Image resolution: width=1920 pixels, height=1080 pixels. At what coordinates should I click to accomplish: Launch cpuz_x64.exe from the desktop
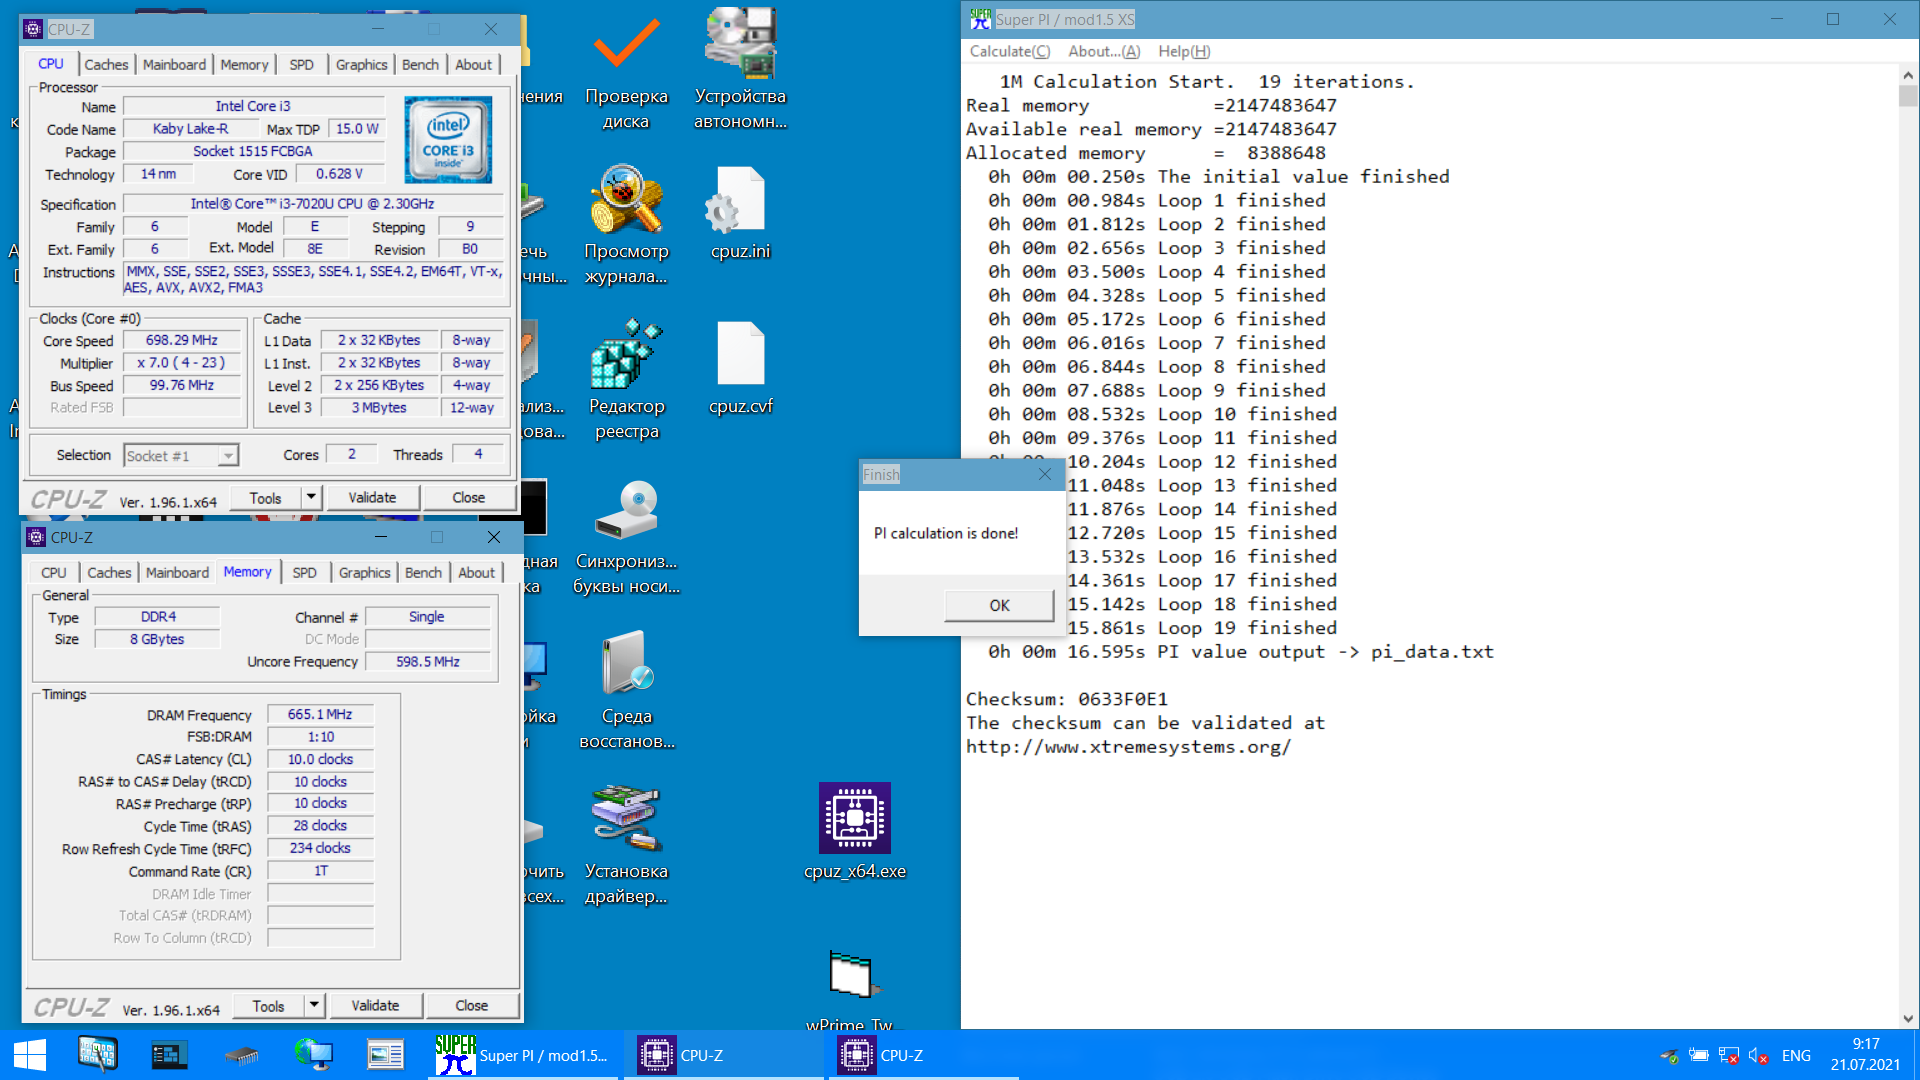coord(855,830)
